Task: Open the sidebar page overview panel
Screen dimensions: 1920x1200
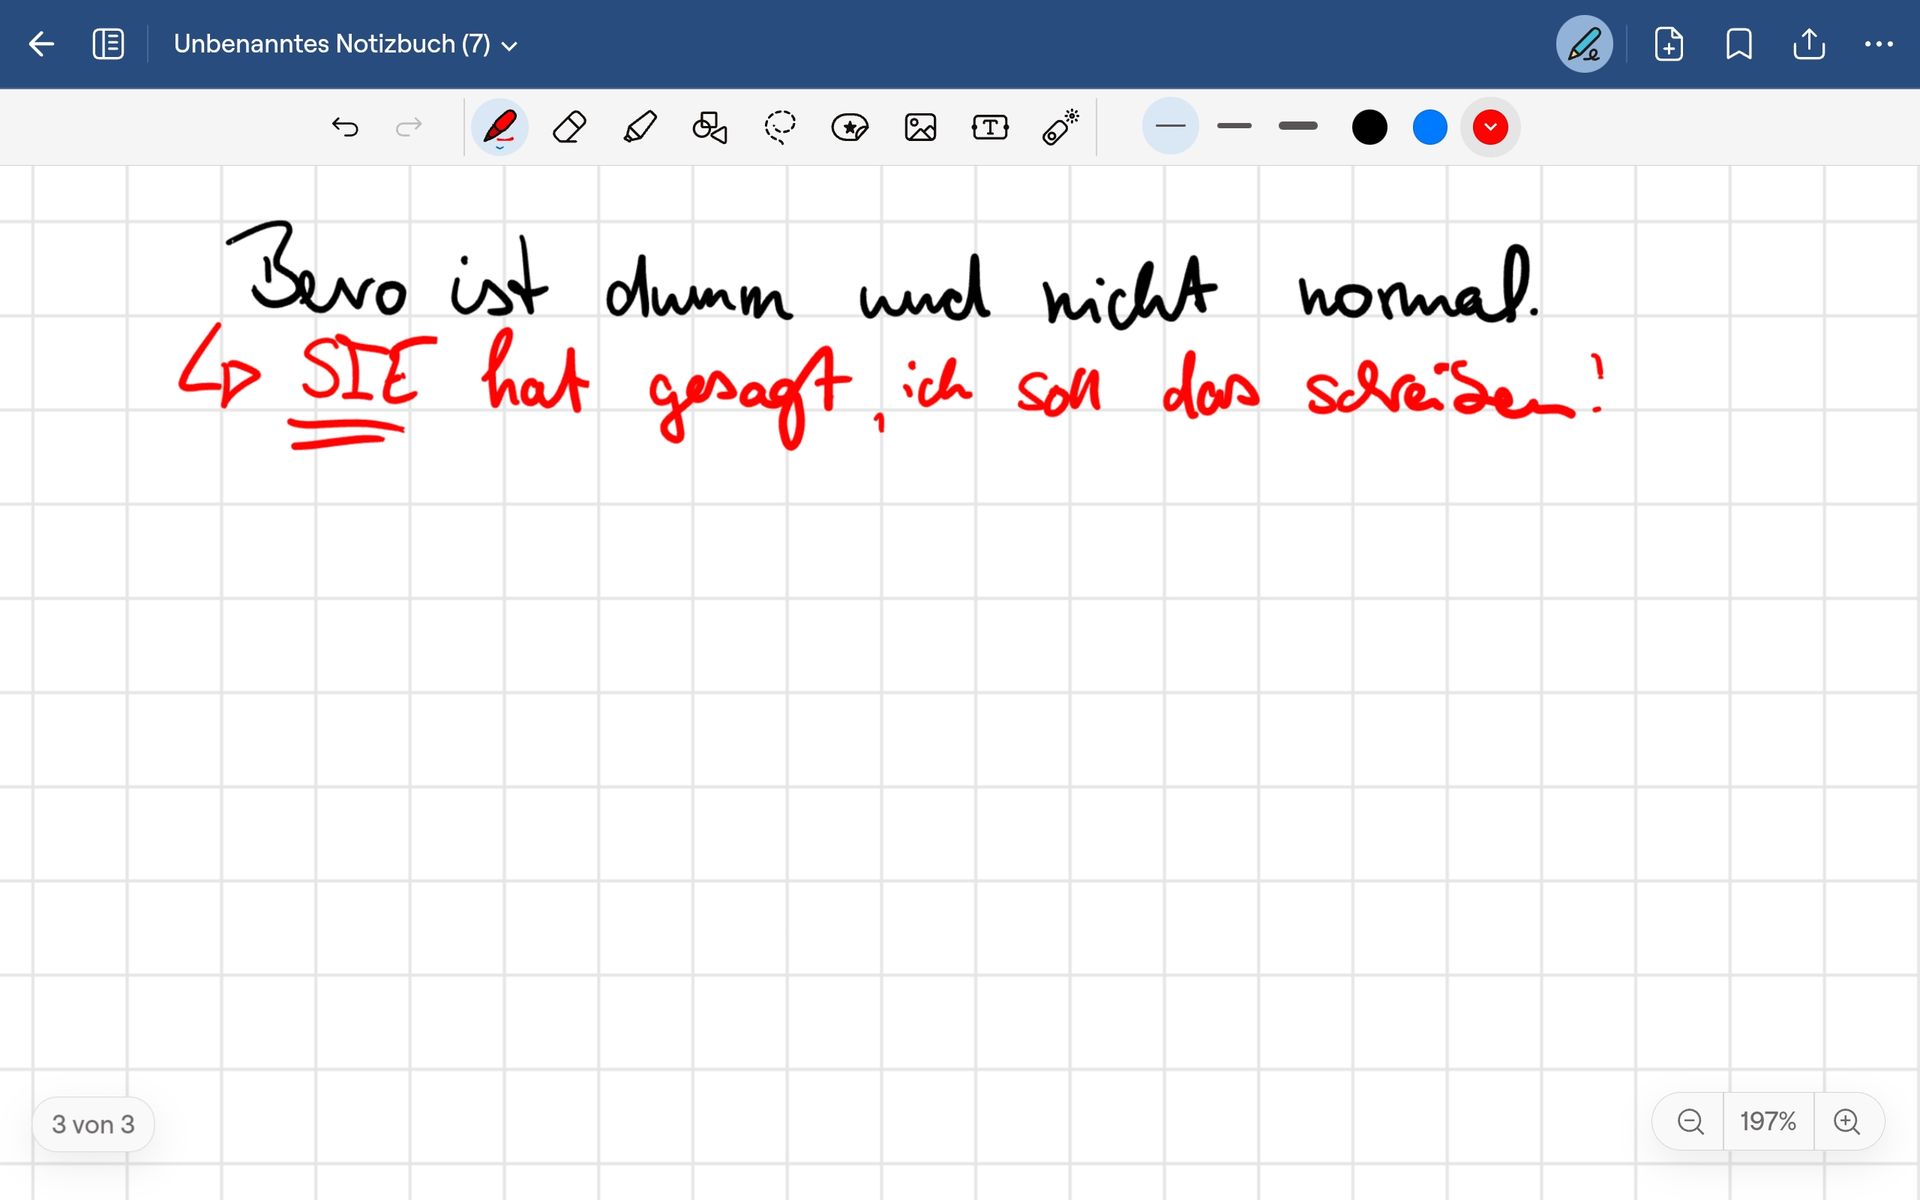Action: (x=108, y=44)
